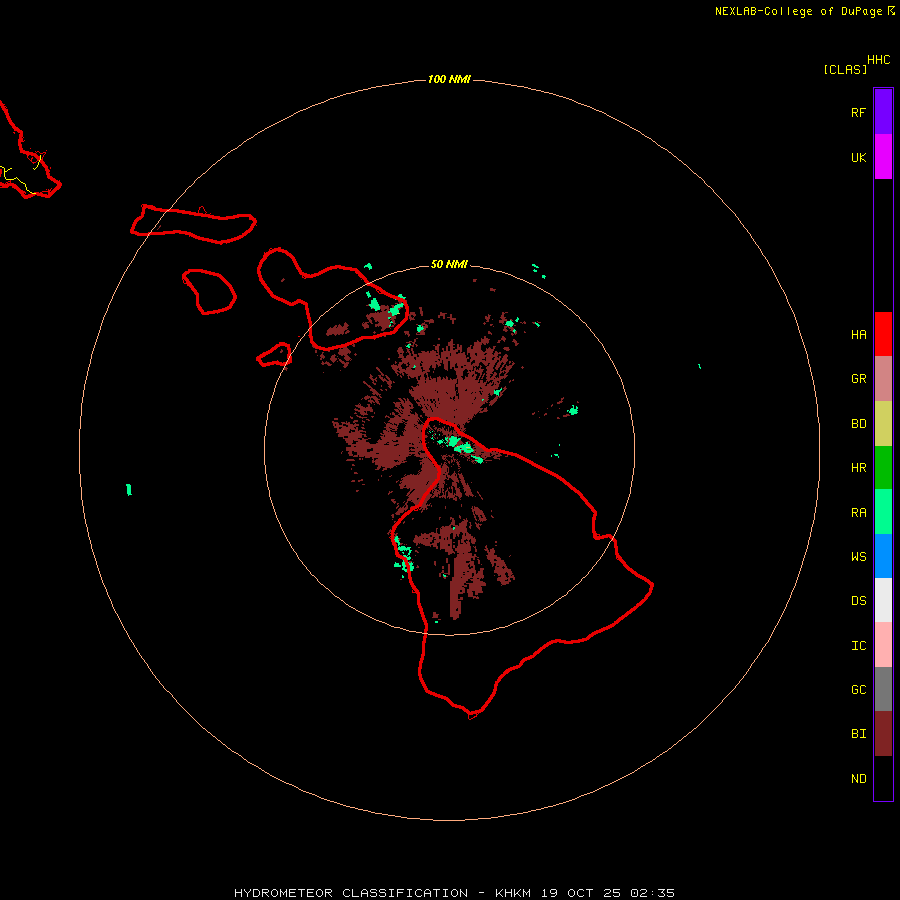
Task: Click the 02:35 timestamp
Action: tap(652, 893)
